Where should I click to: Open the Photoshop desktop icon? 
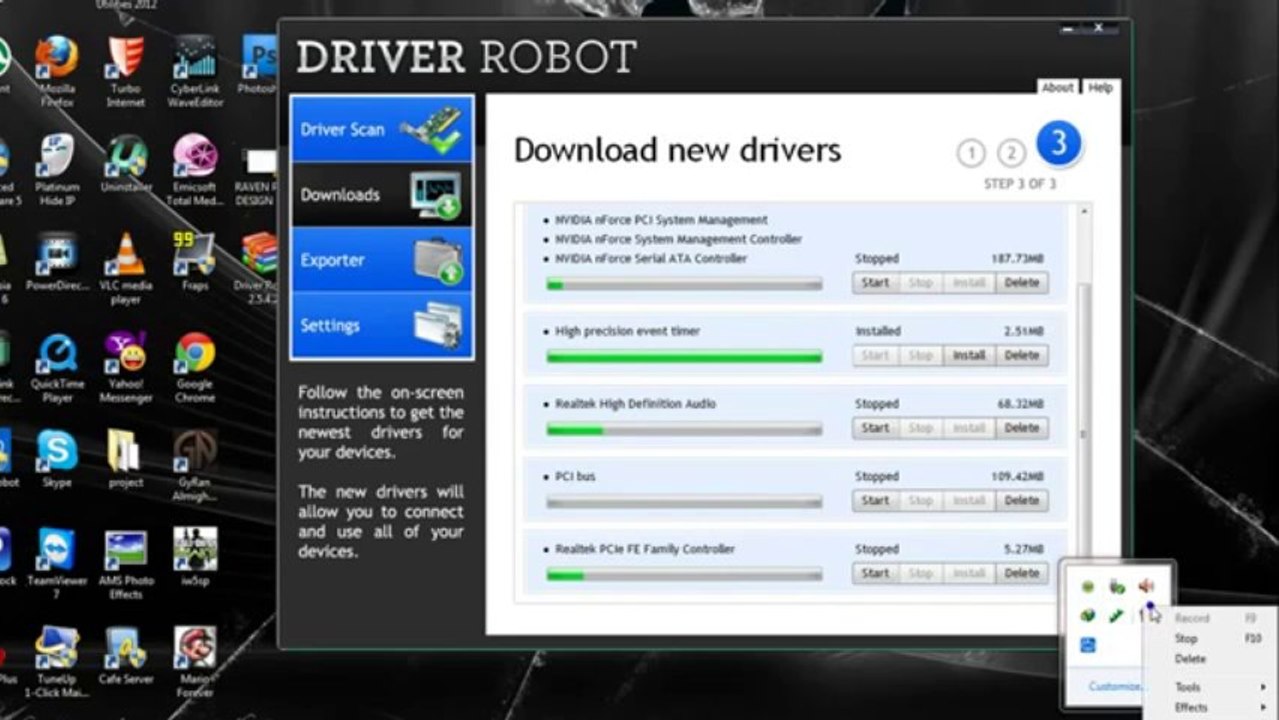[259, 63]
